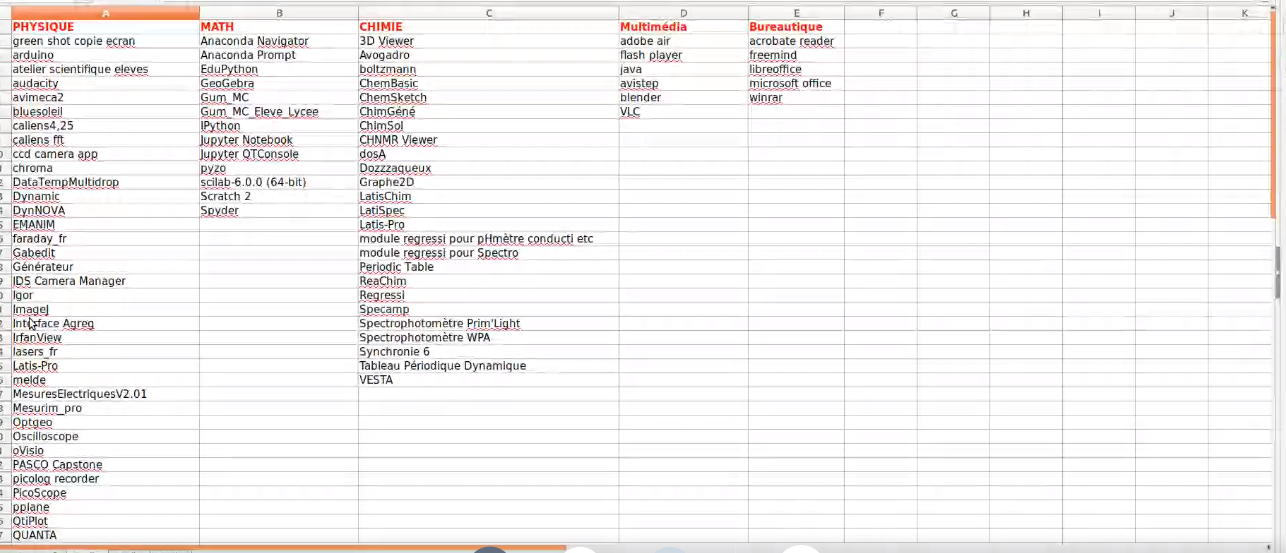This screenshot has height=553, width=1286.
Task: Select the 'adobe air' cell
Action: (683, 41)
